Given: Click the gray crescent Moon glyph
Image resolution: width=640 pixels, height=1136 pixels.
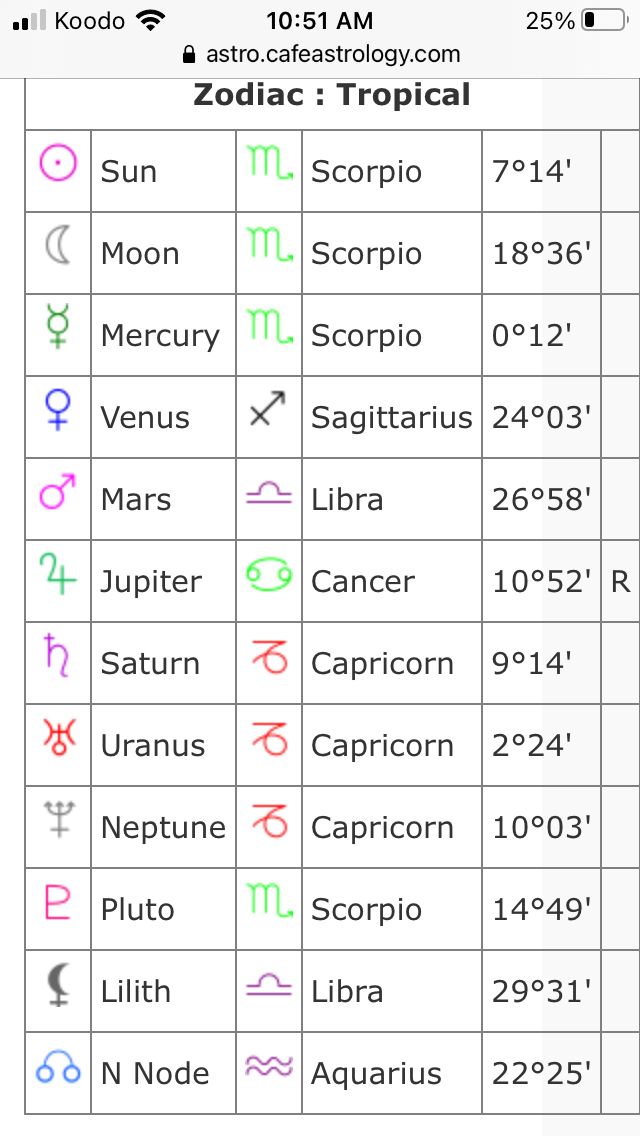Looking at the screenshot, I should (58, 245).
